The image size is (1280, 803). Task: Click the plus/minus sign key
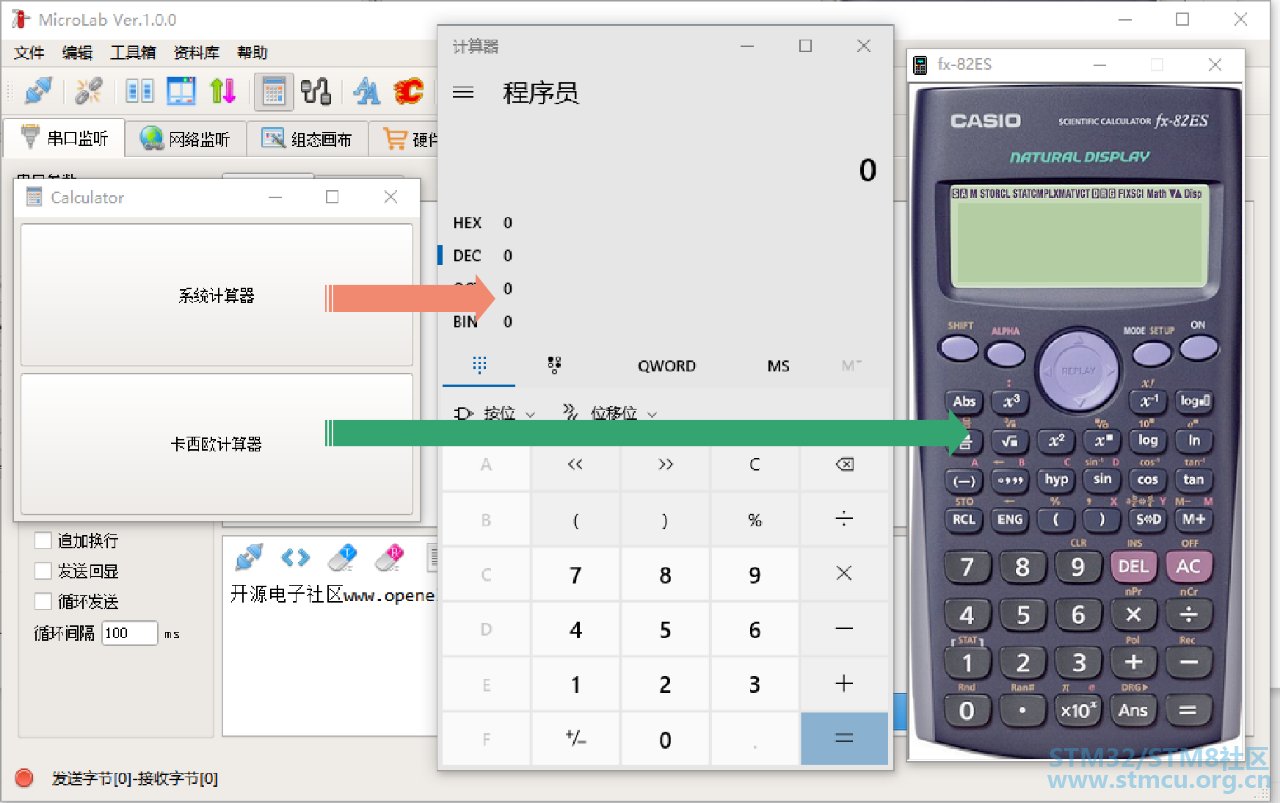575,739
